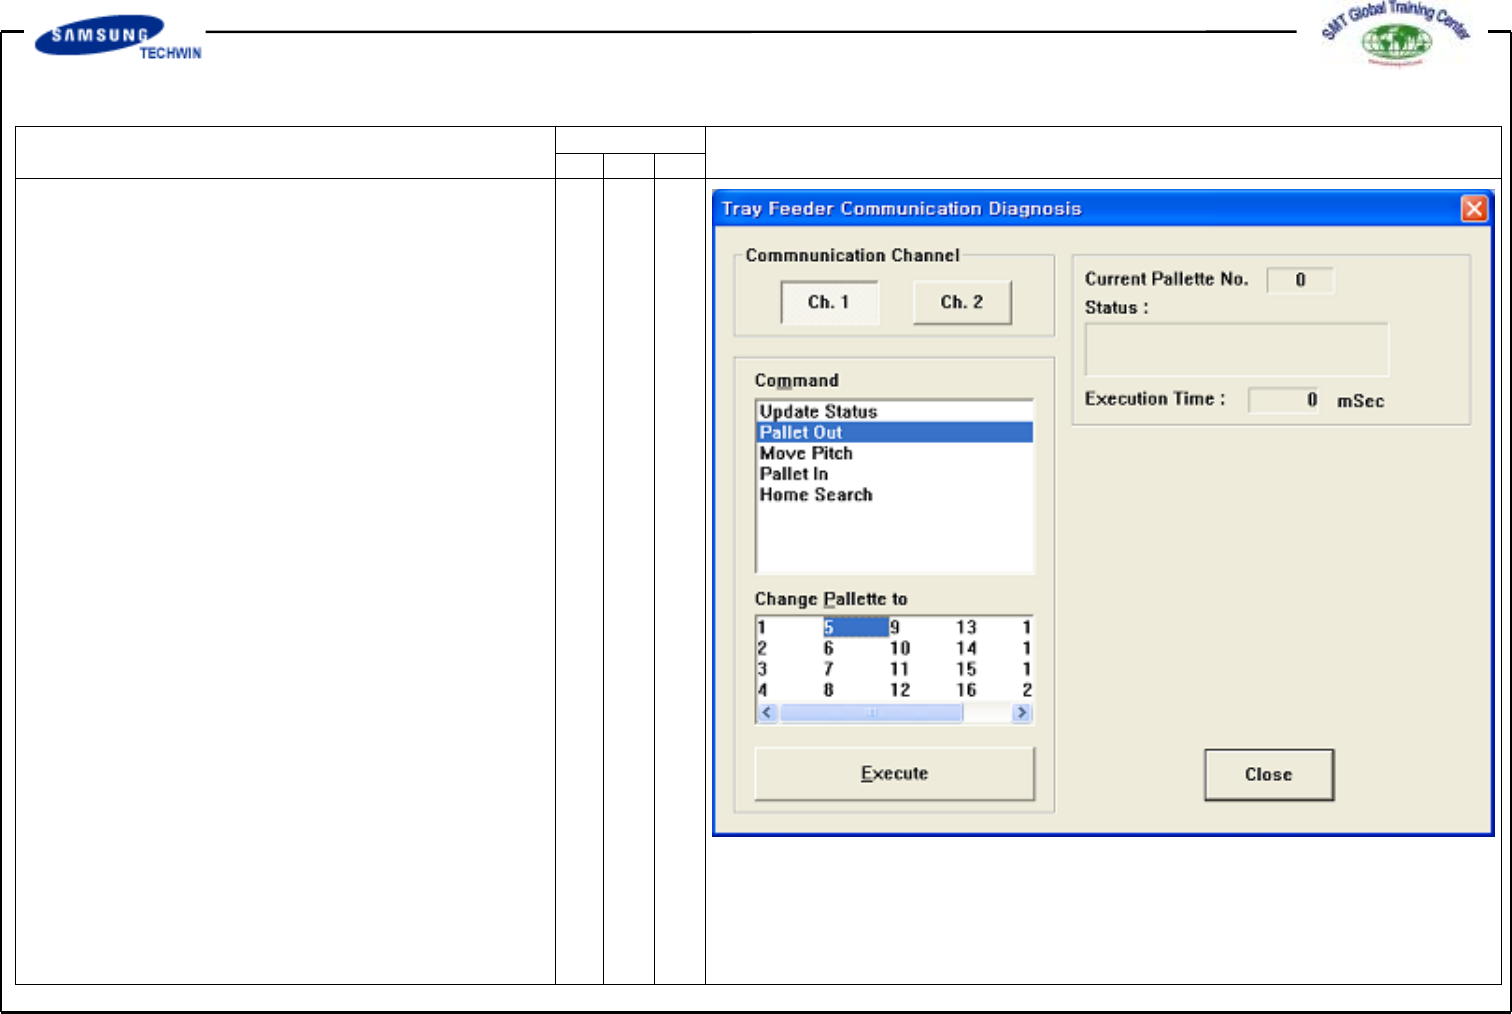Select pallette number 9
Viewport: 1512px width, 1014px height.
(x=895, y=627)
